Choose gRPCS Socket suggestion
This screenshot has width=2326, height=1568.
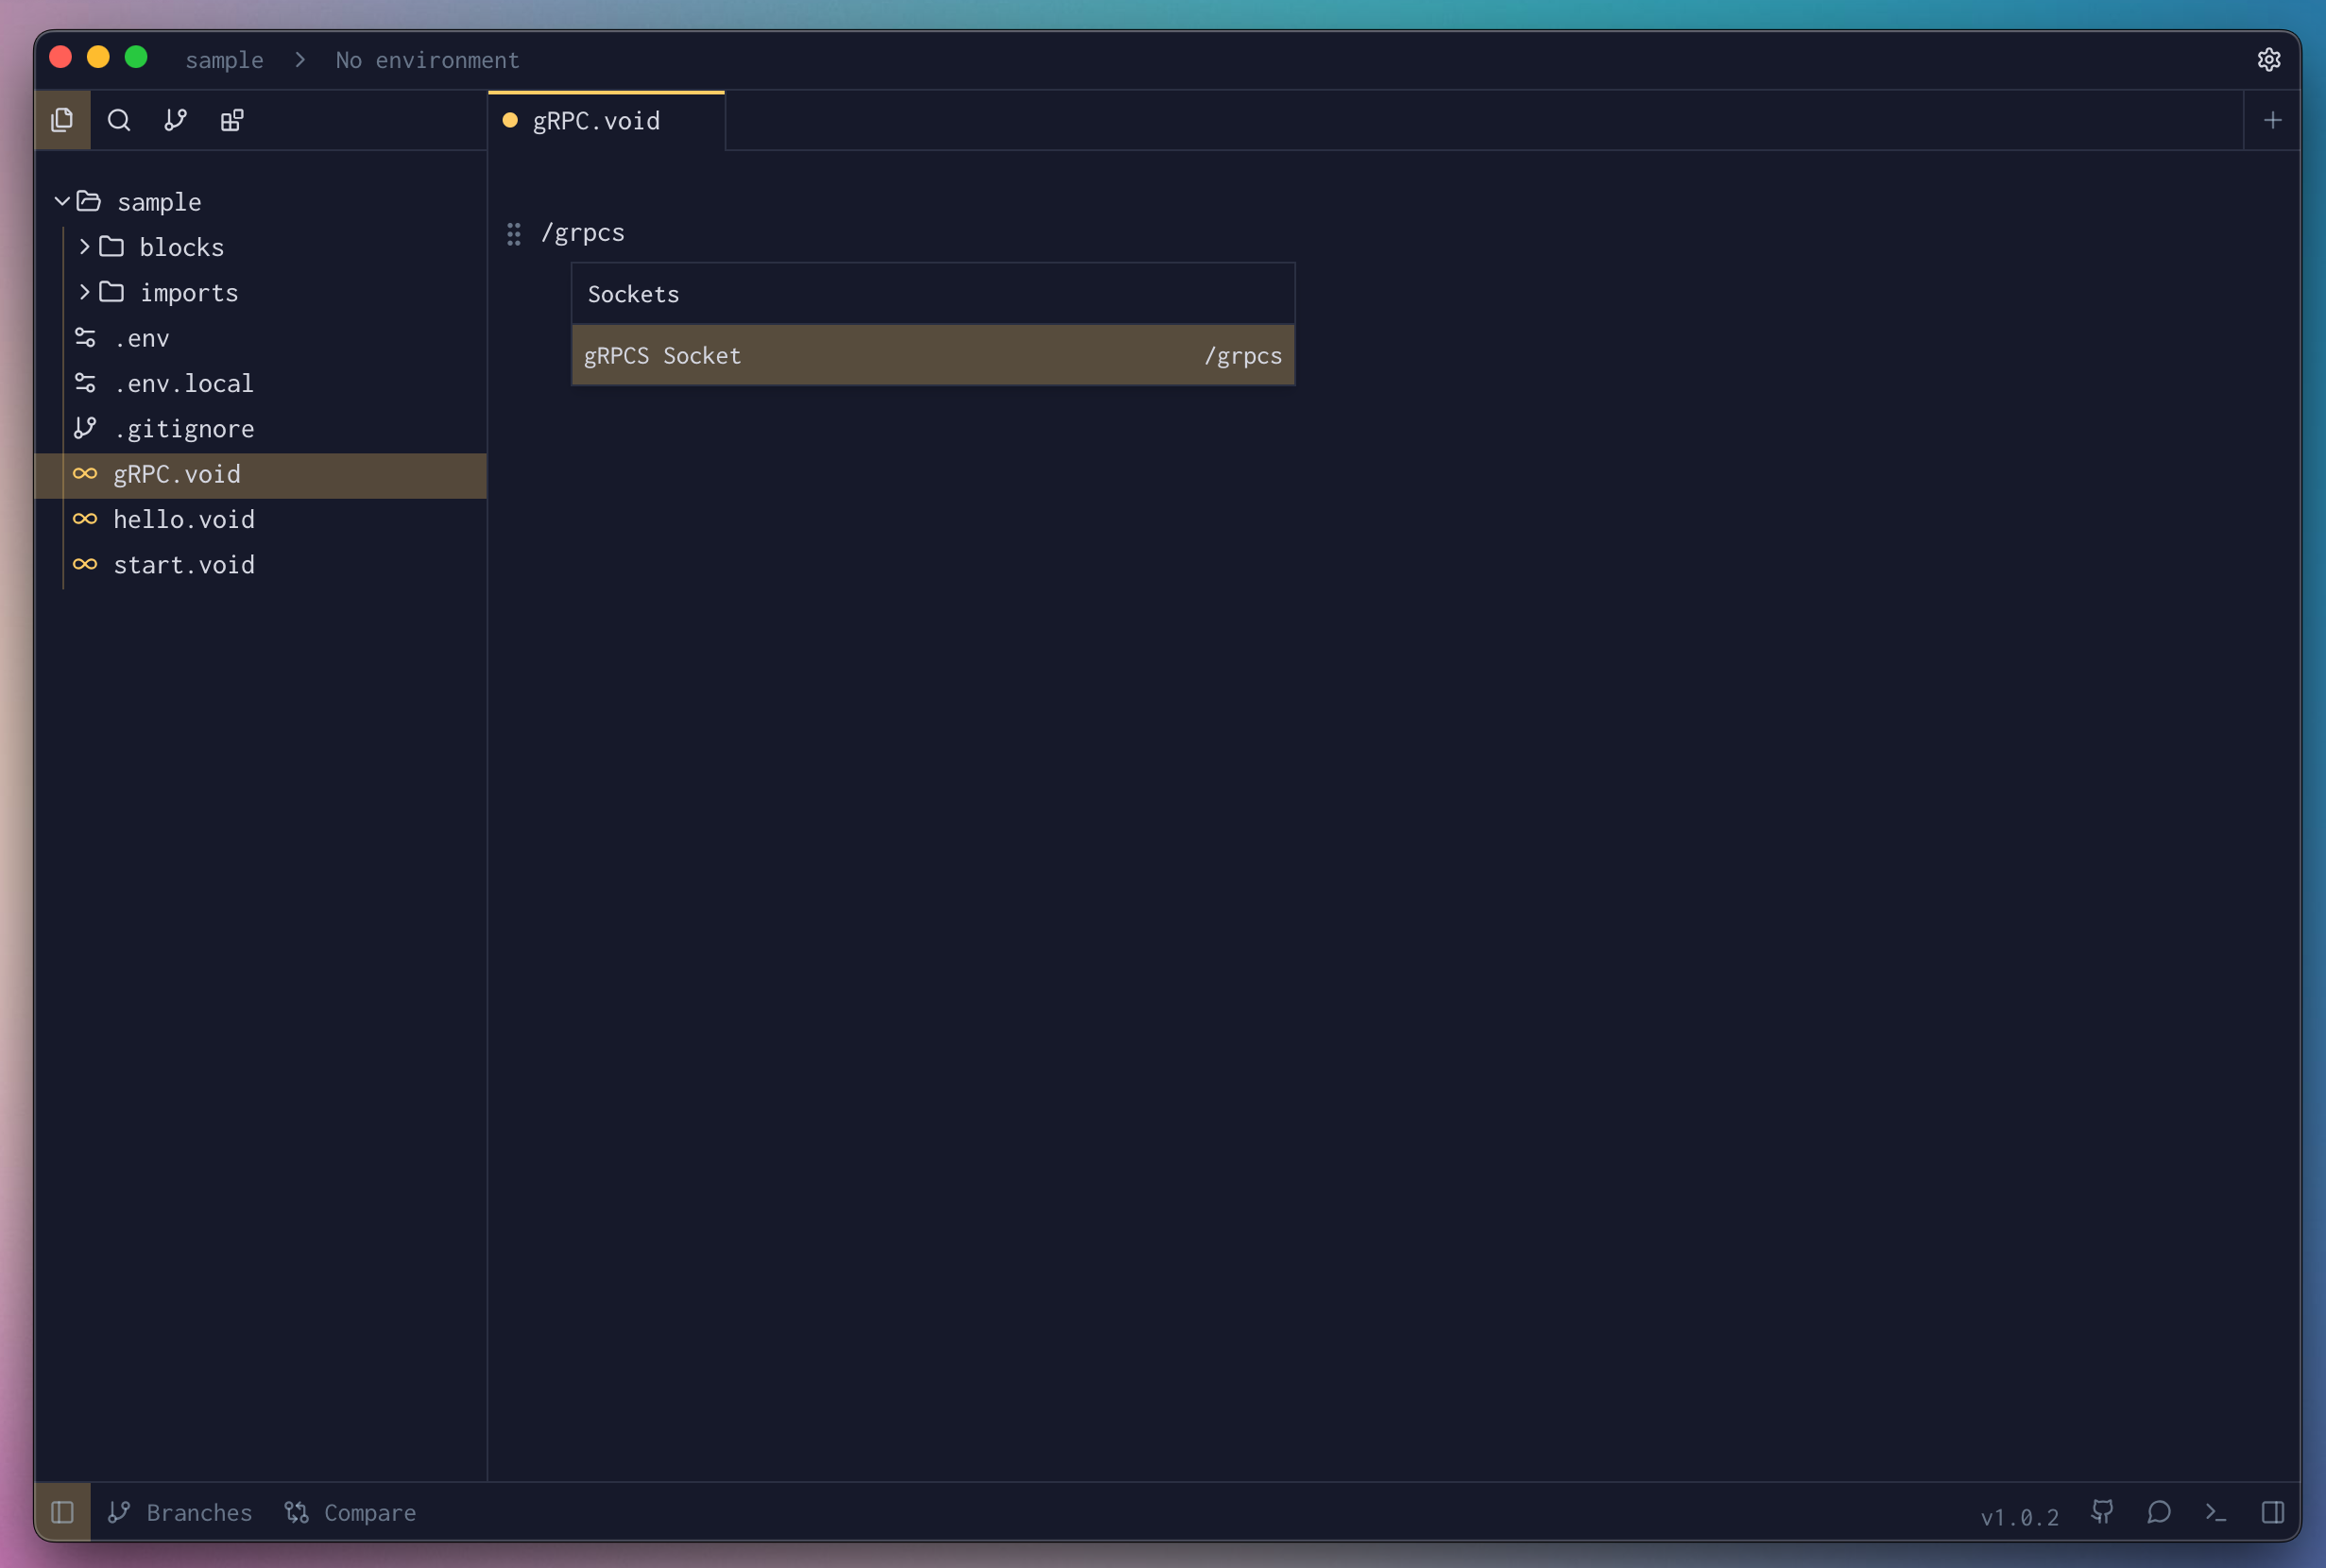tap(932, 355)
